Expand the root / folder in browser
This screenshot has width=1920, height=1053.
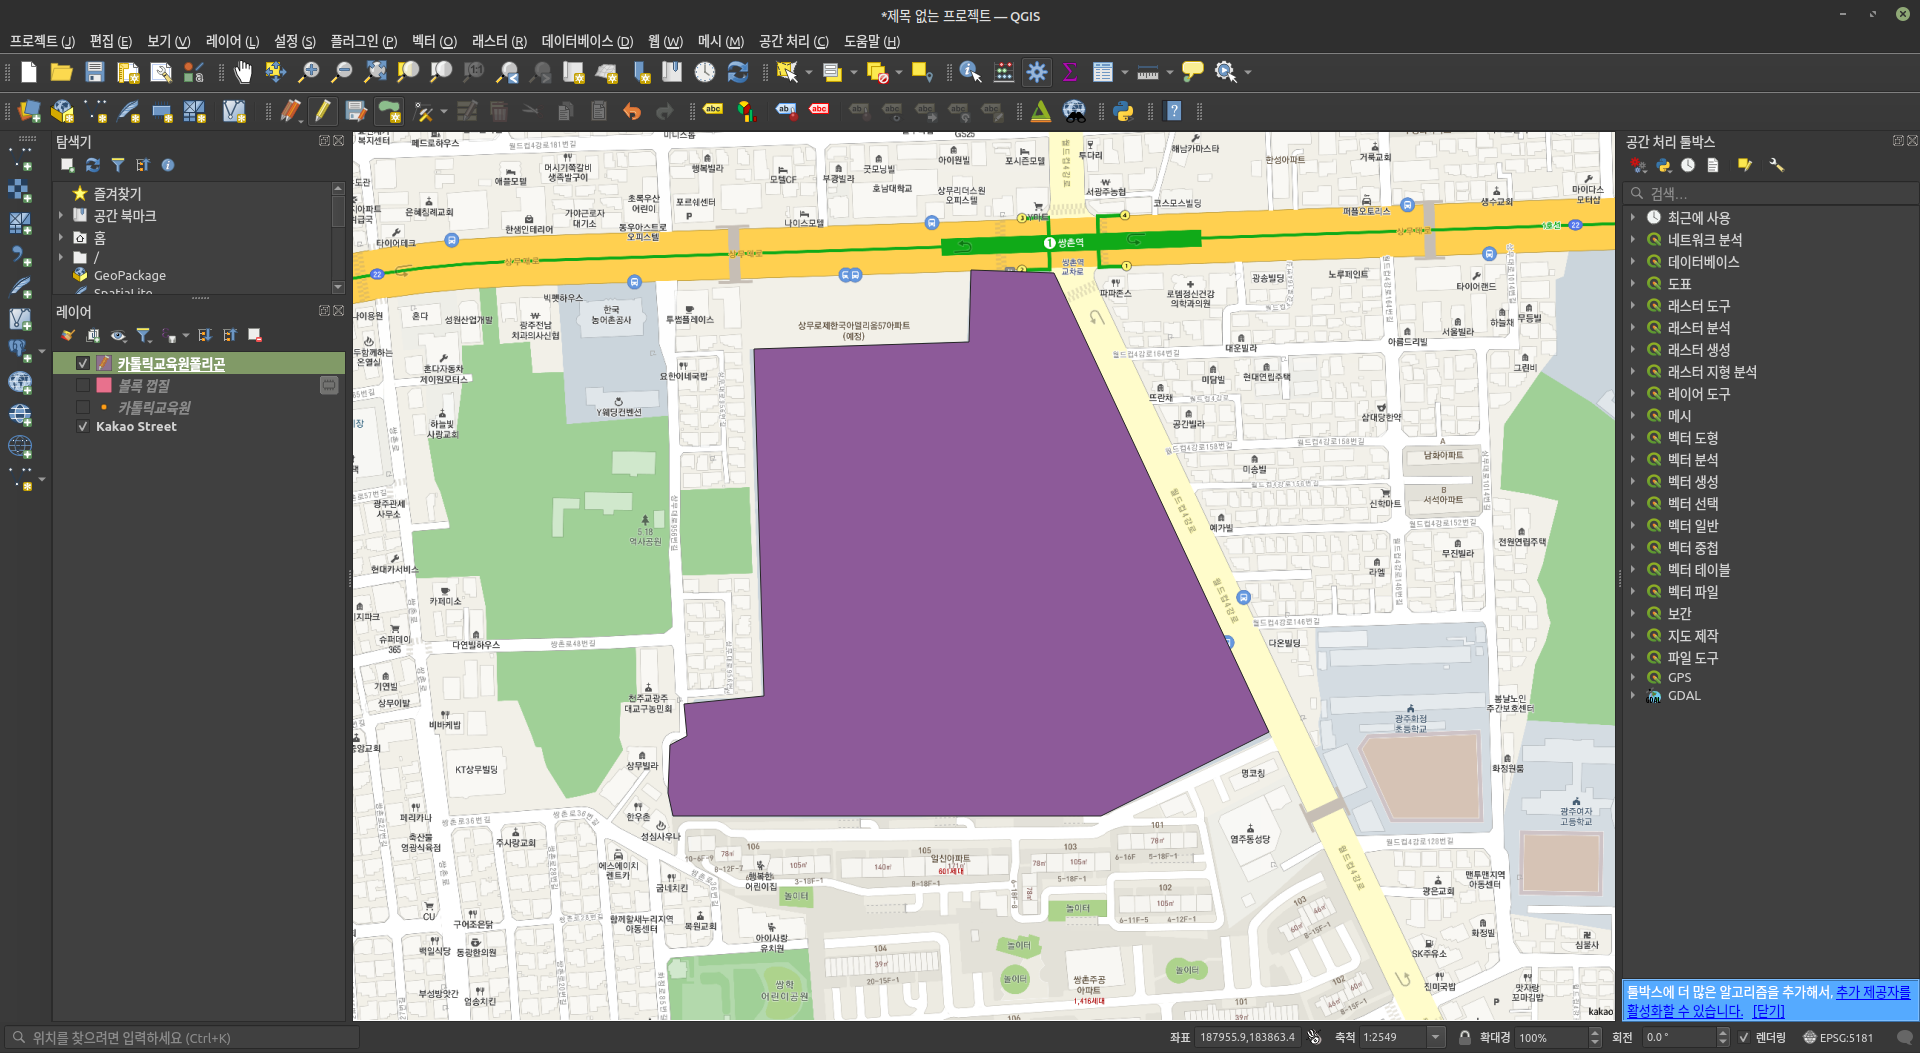[61, 257]
